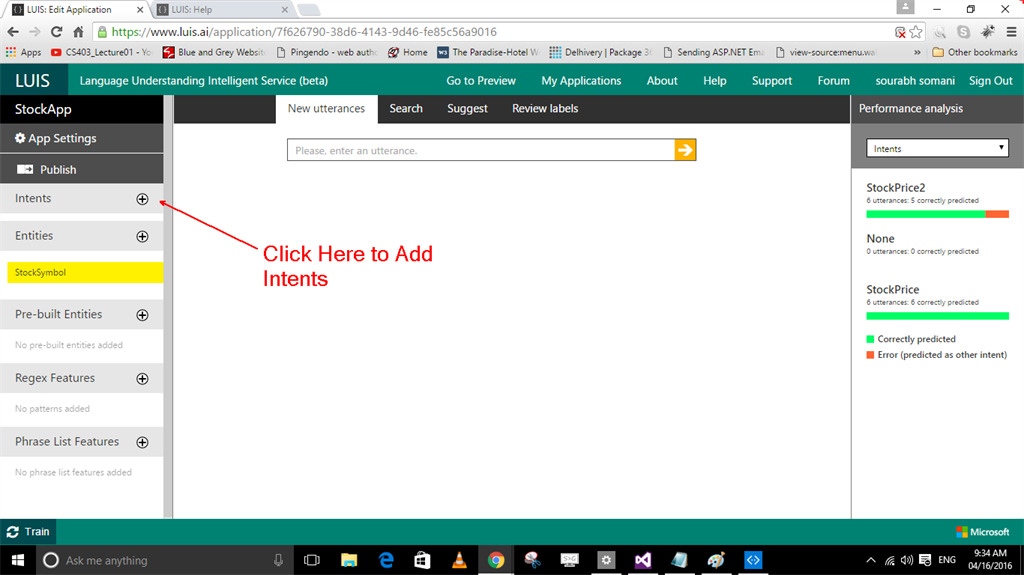
Task: Select LUIS: Edit Application browser tab
Action: [x=77, y=10]
